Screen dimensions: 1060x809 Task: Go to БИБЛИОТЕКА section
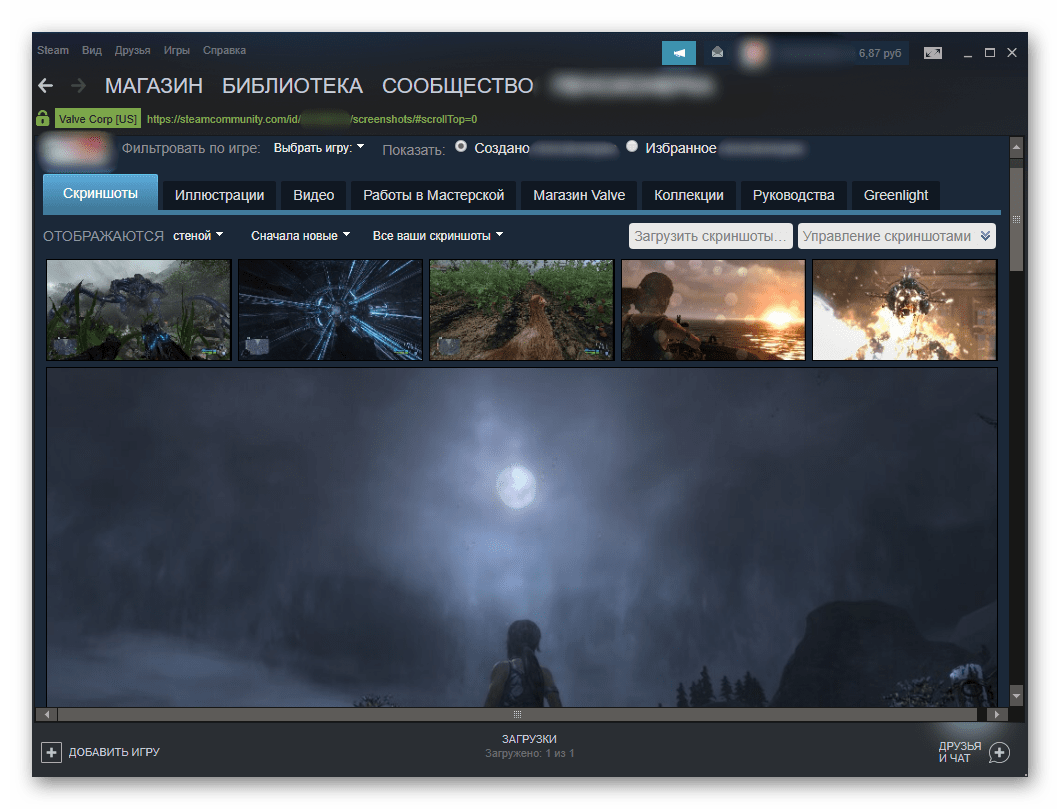[x=292, y=86]
